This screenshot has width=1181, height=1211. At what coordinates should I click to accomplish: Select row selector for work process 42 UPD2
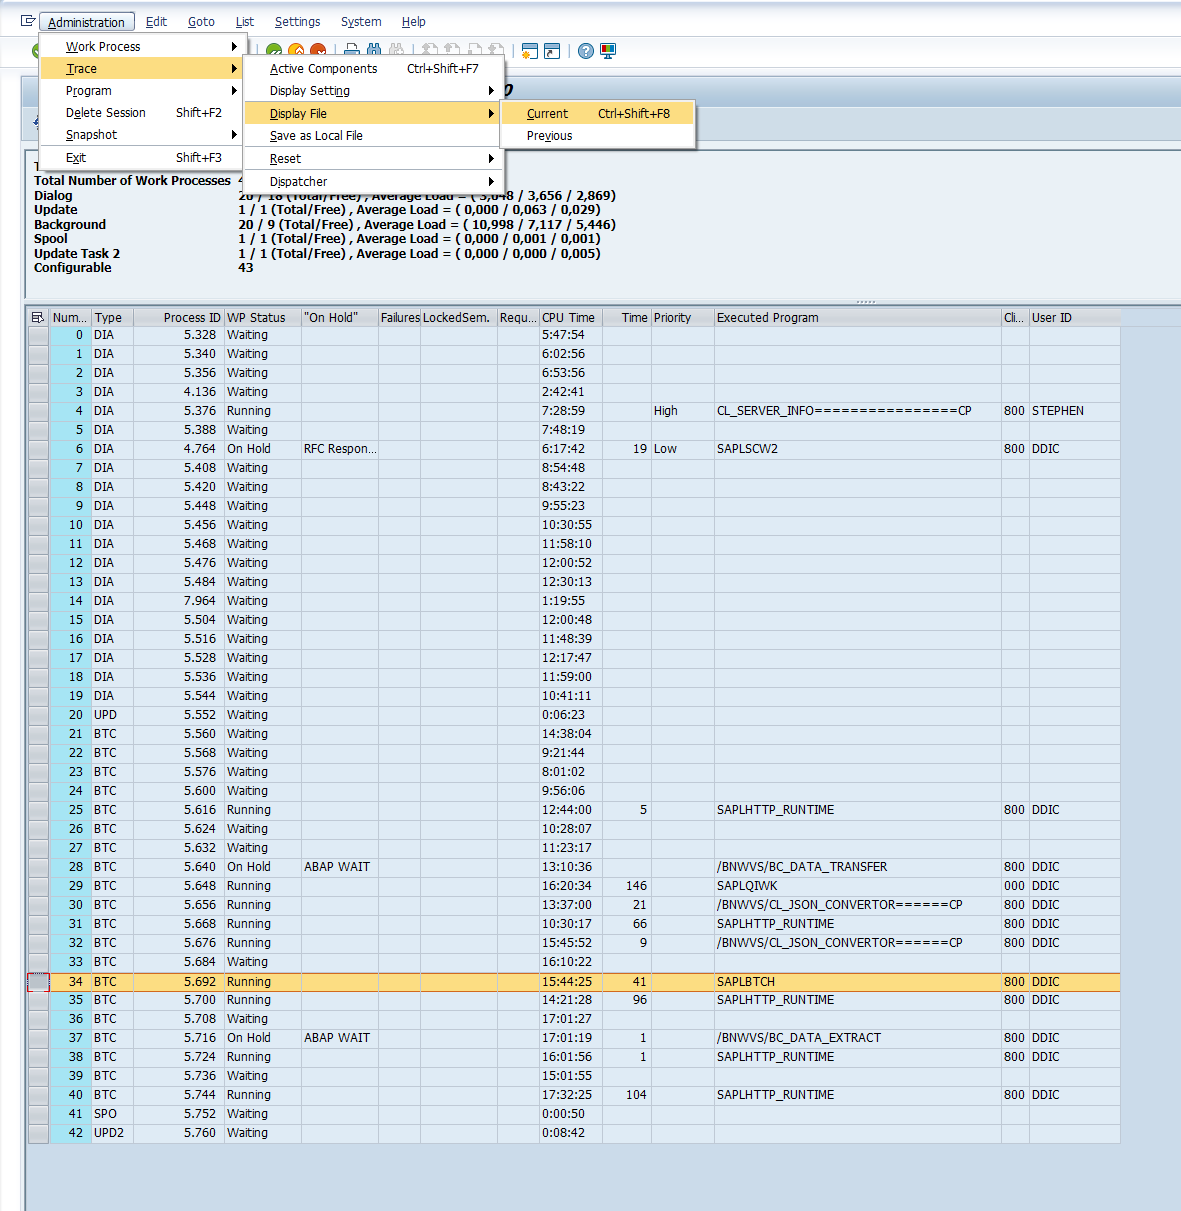click(38, 1134)
